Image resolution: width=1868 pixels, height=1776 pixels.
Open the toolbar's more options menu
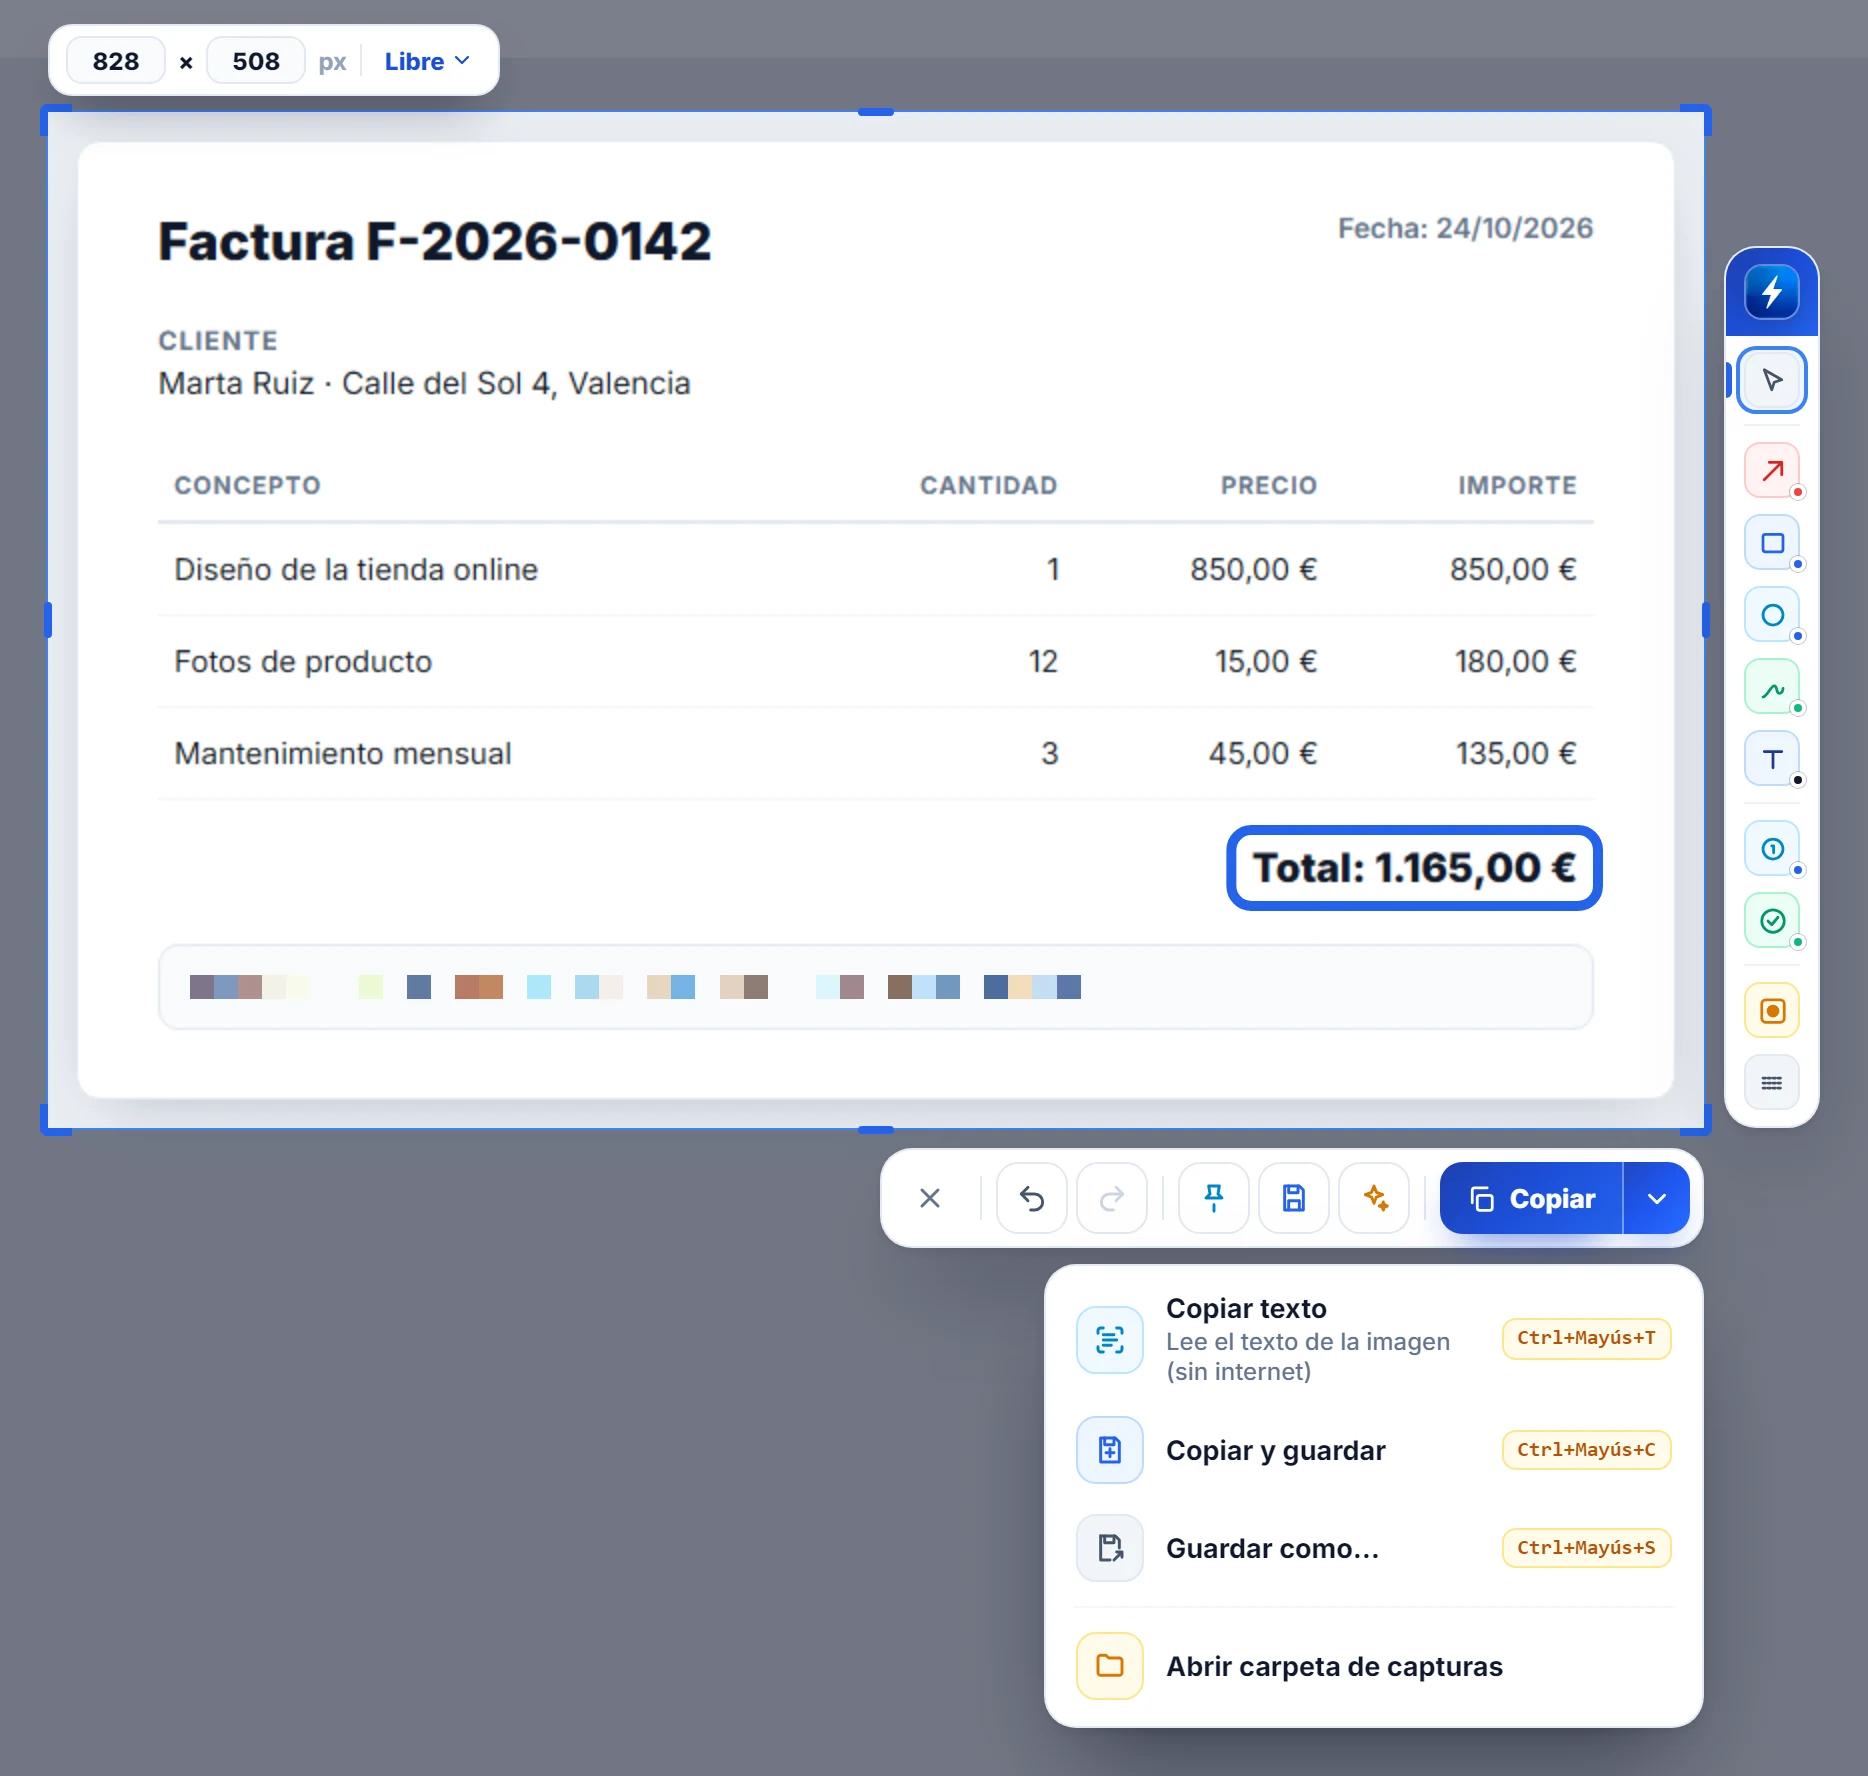pos(1772,1083)
